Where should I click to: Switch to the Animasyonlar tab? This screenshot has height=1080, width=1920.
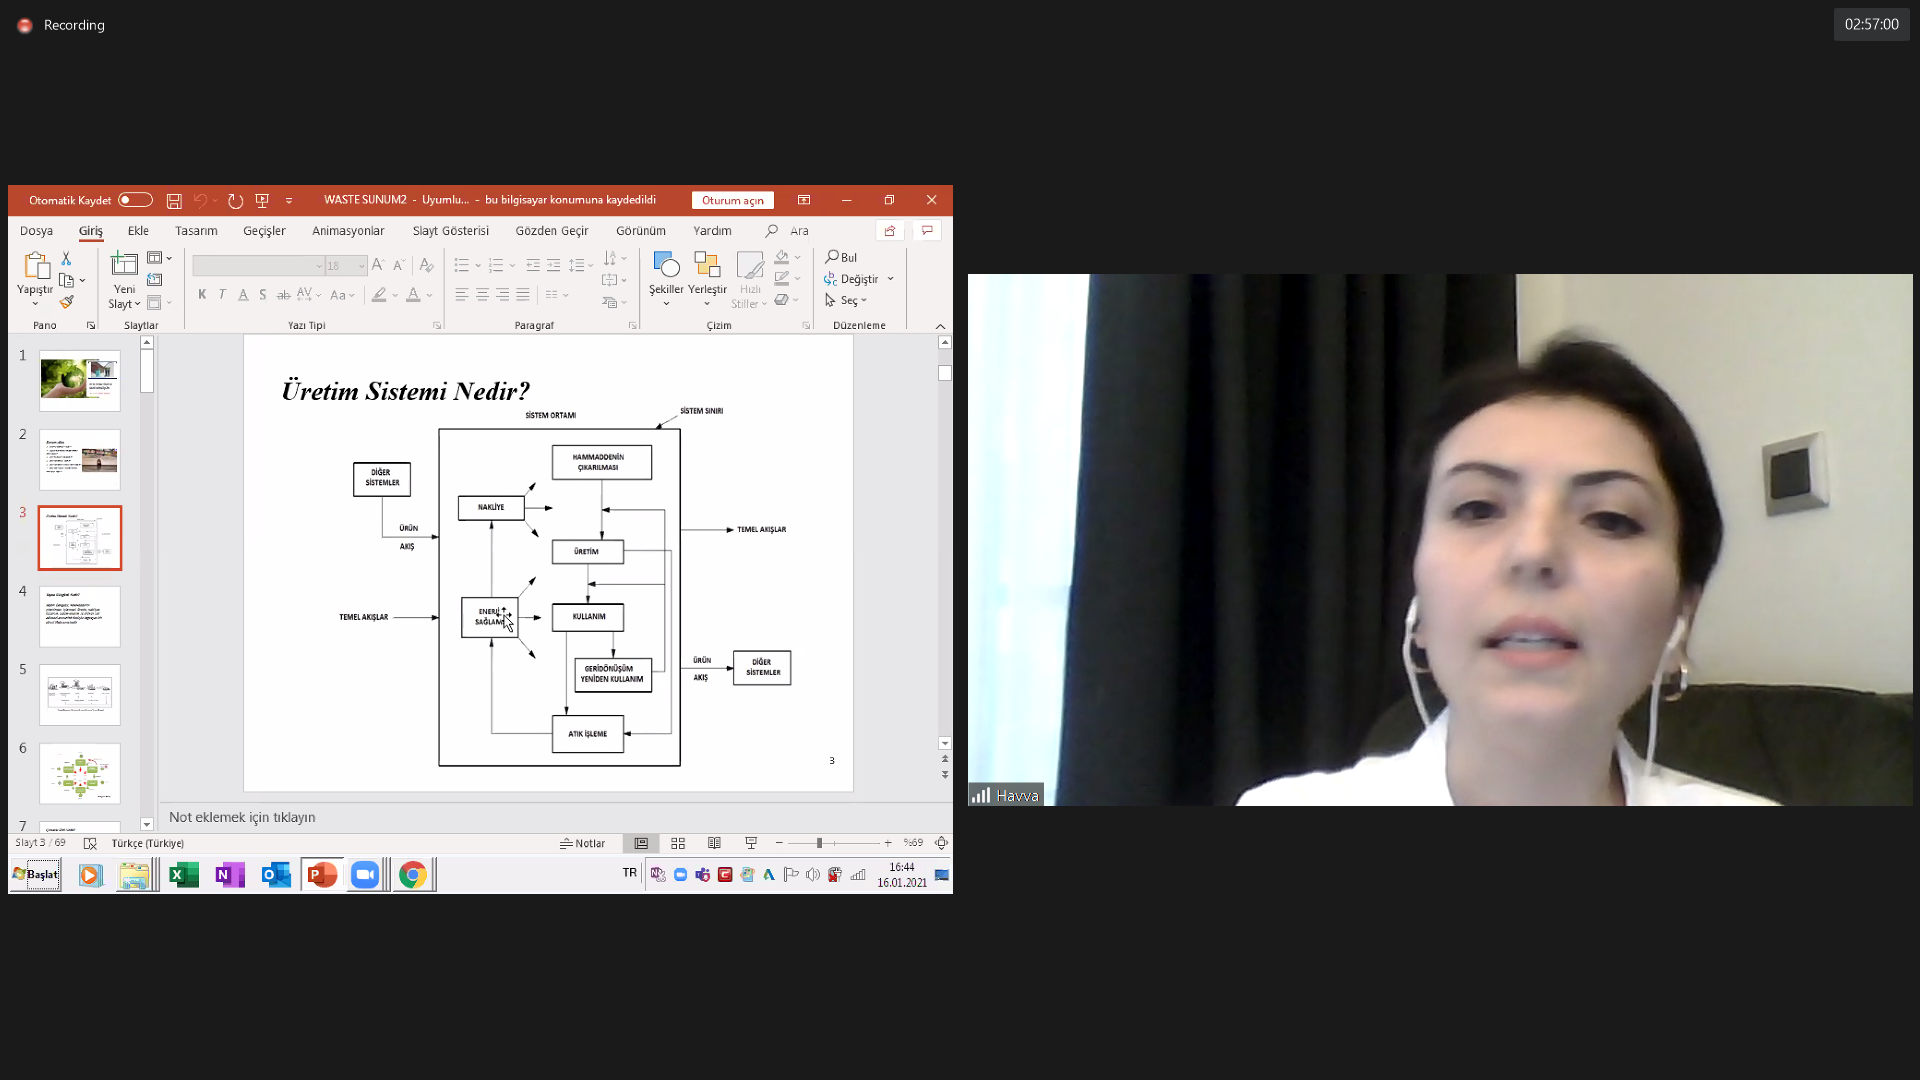(348, 231)
